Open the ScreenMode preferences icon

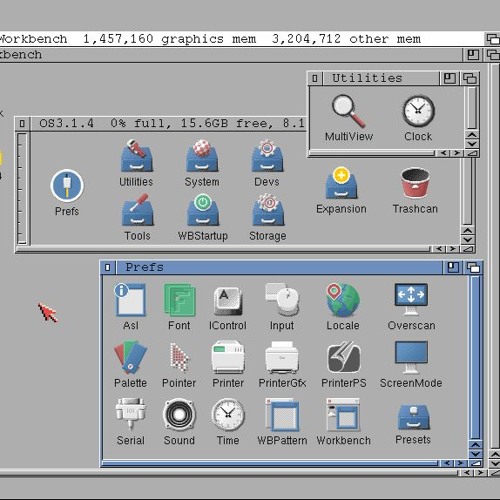(411, 357)
